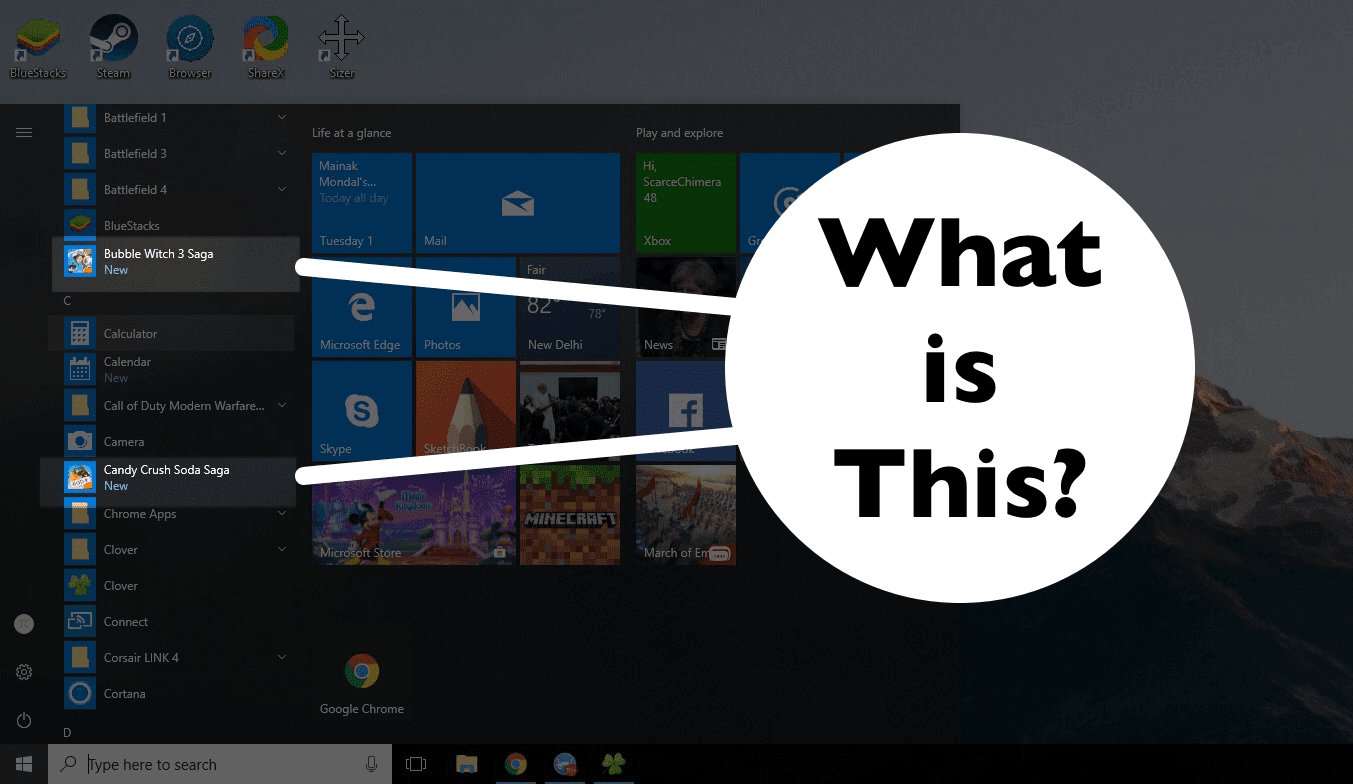Open Chrome on taskbar
The image size is (1353, 784).
click(x=516, y=764)
